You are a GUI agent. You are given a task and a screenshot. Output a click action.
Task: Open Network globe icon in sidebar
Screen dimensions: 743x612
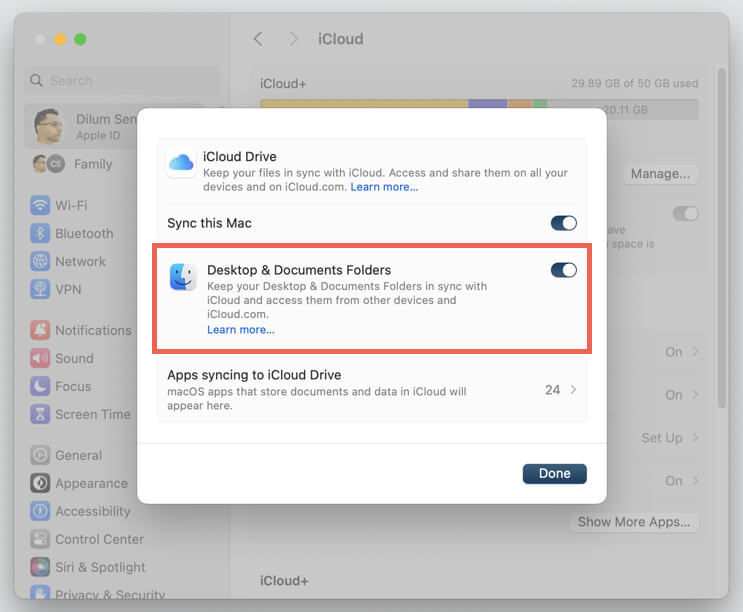coord(40,261)
